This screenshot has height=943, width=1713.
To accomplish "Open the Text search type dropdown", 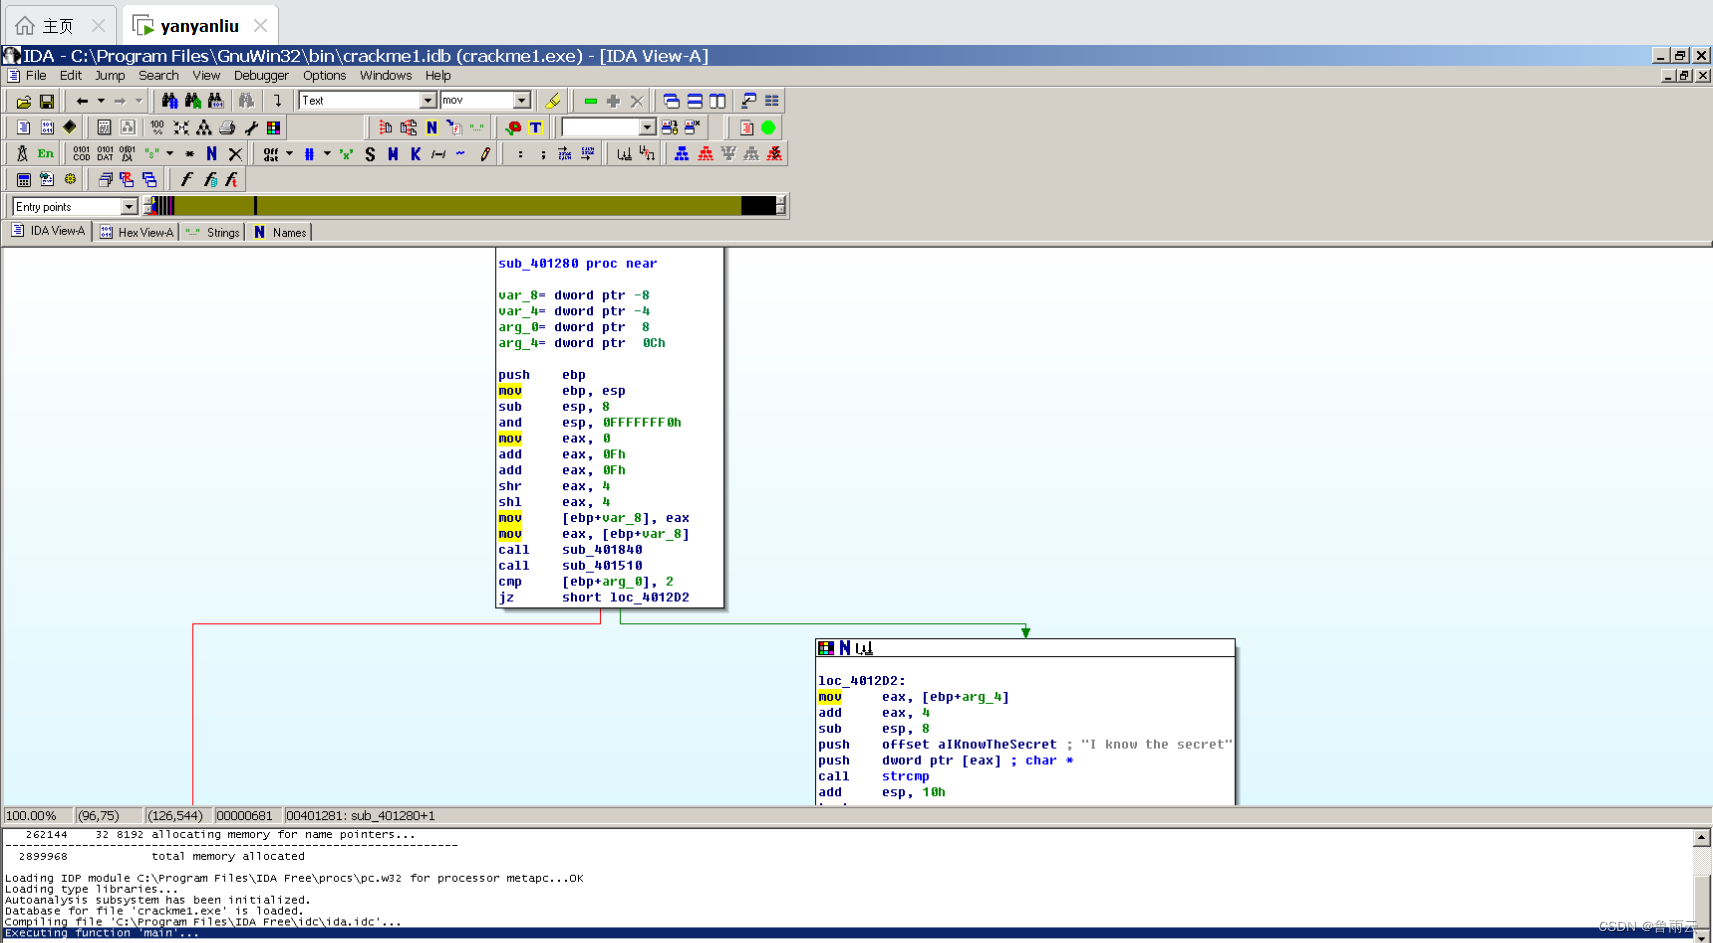I will (428, 100).
